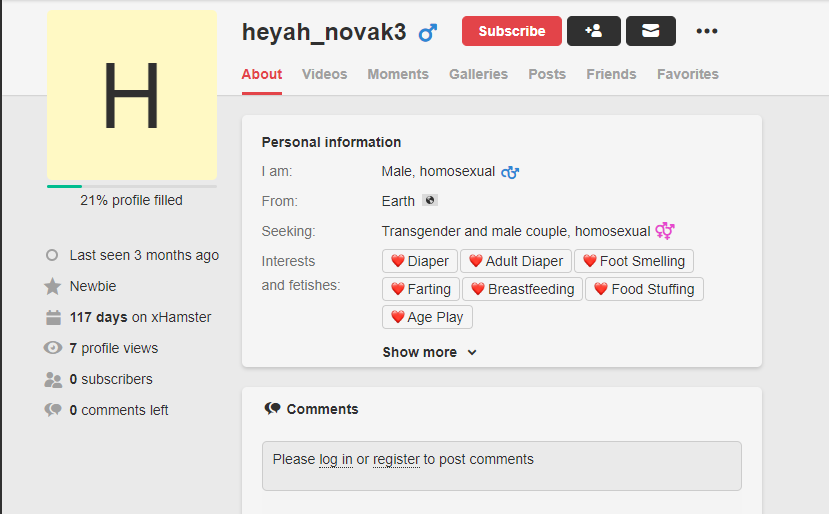The image size is (829, 514).
Task: Open the three dots more options menu
Action: pyautogui.click(x=707, y=31)
